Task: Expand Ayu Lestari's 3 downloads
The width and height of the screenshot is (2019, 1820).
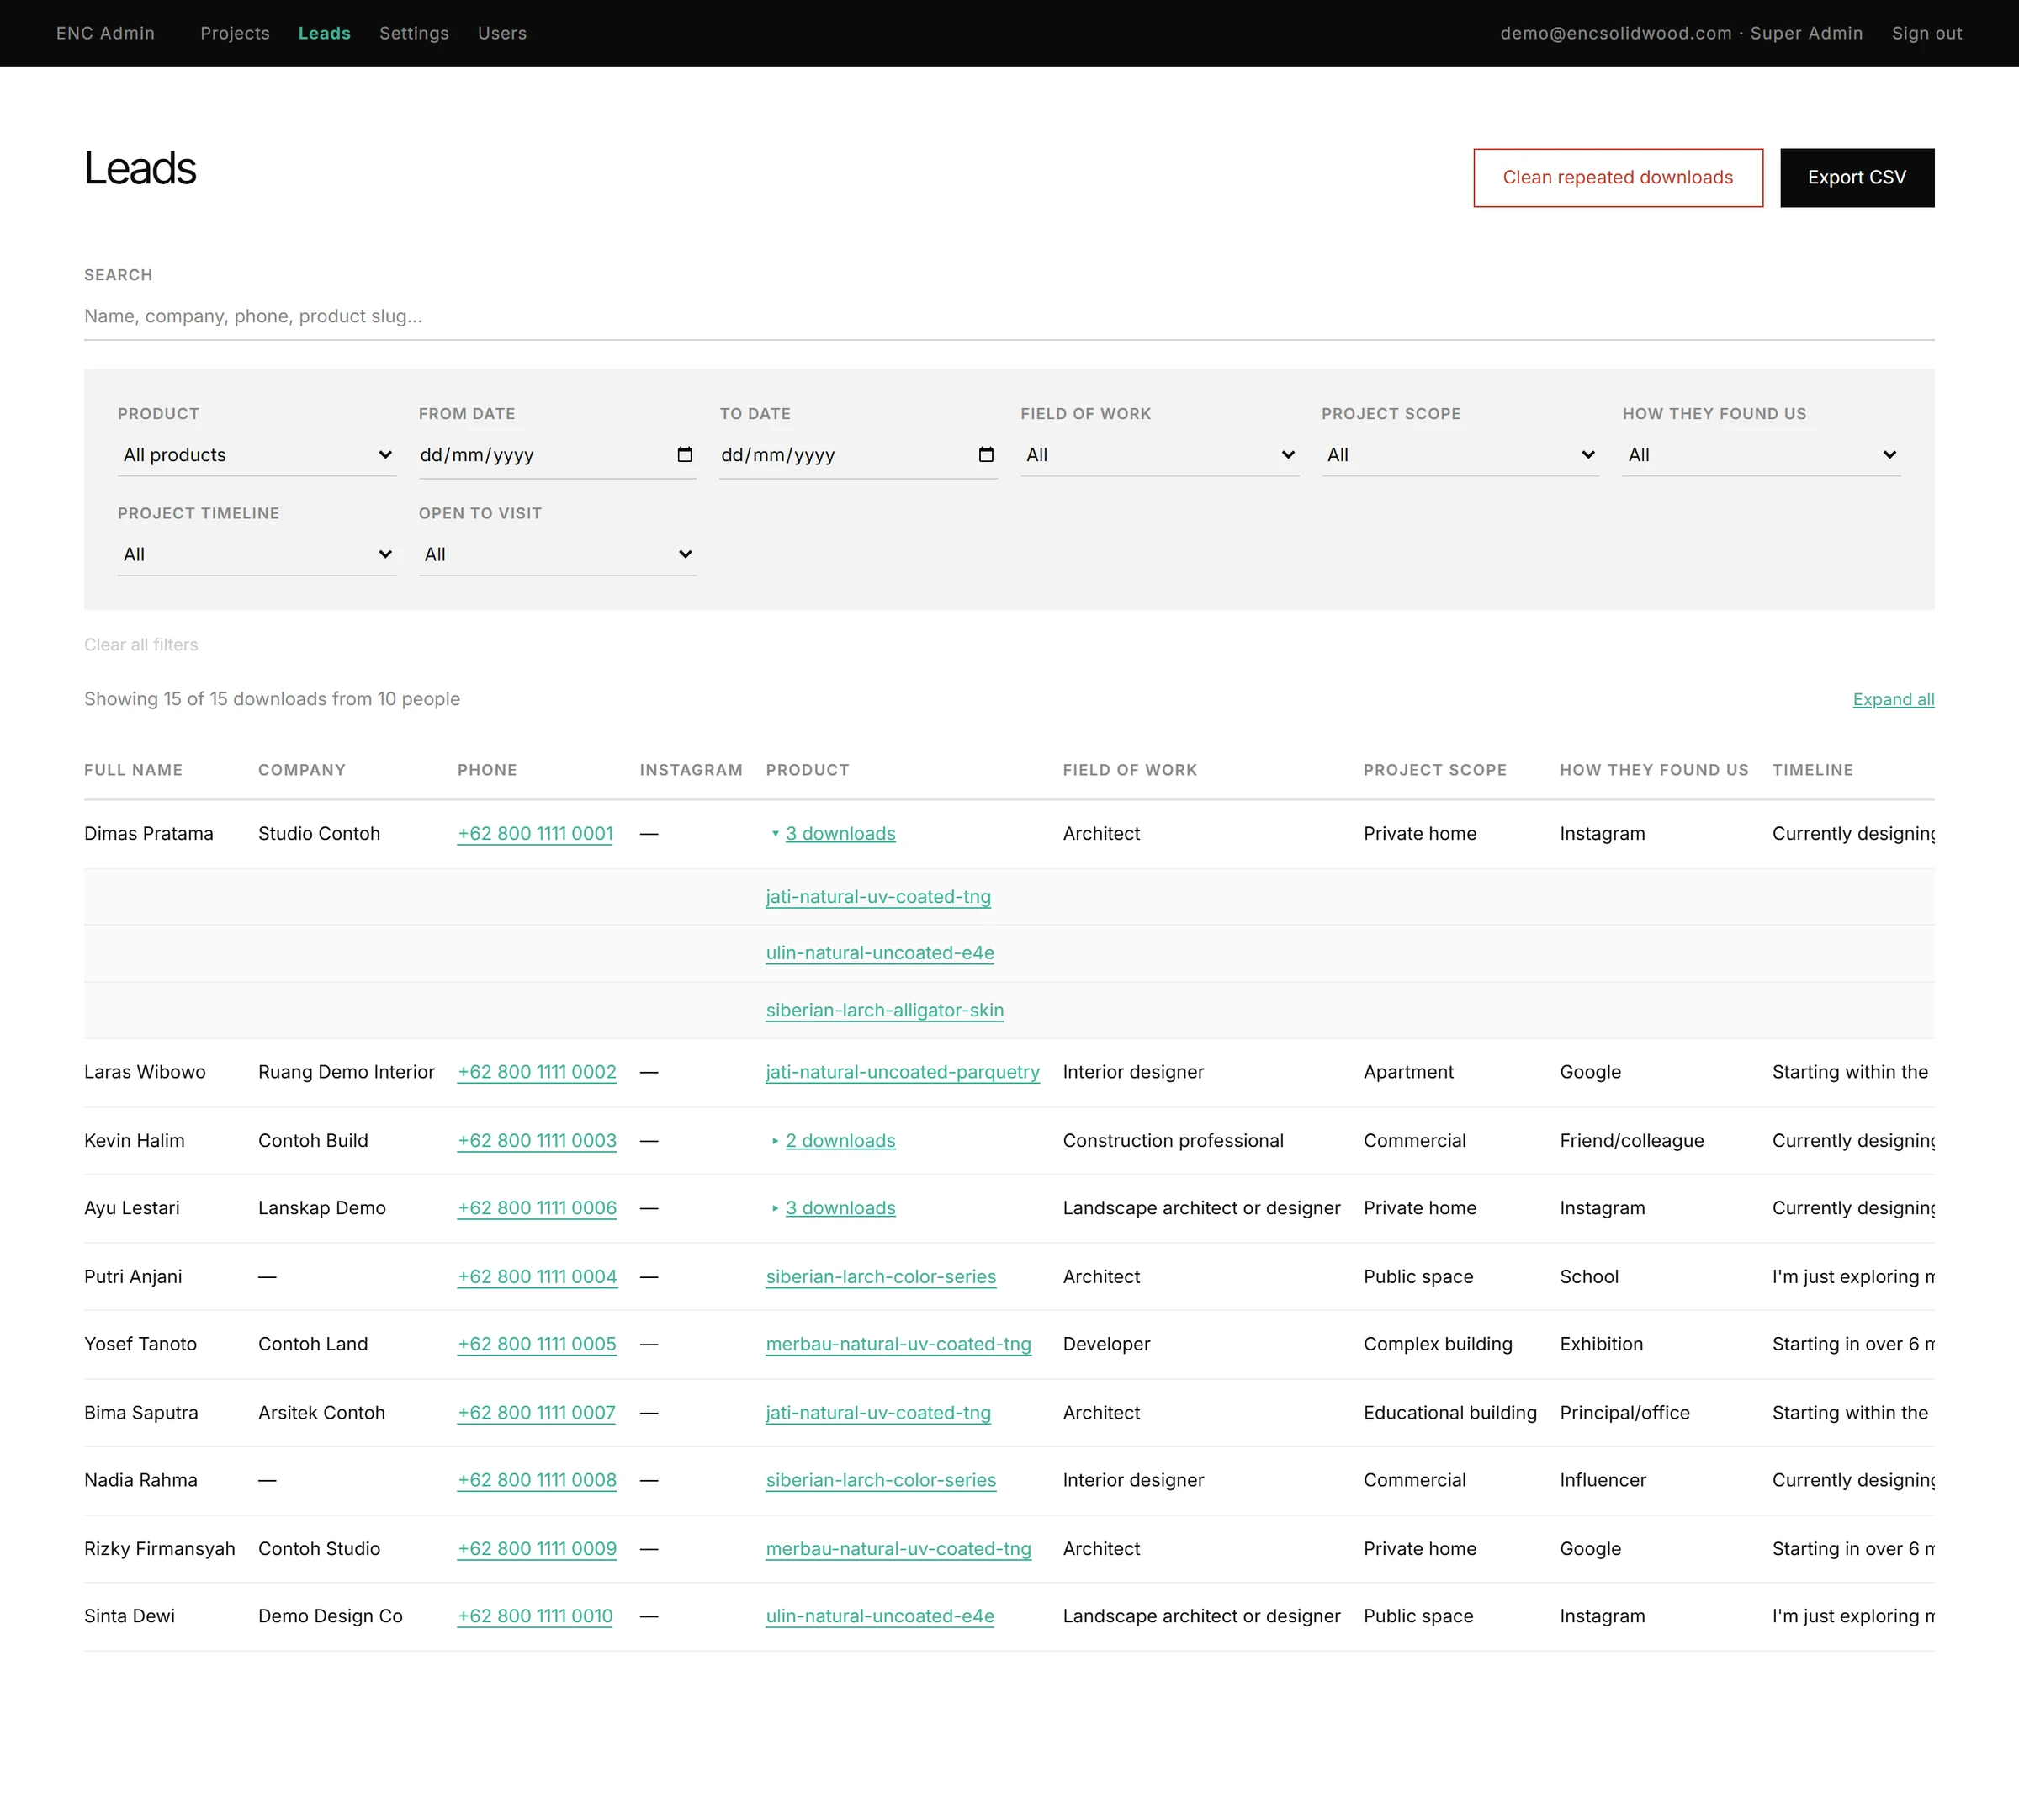Action: (840, 1208)
